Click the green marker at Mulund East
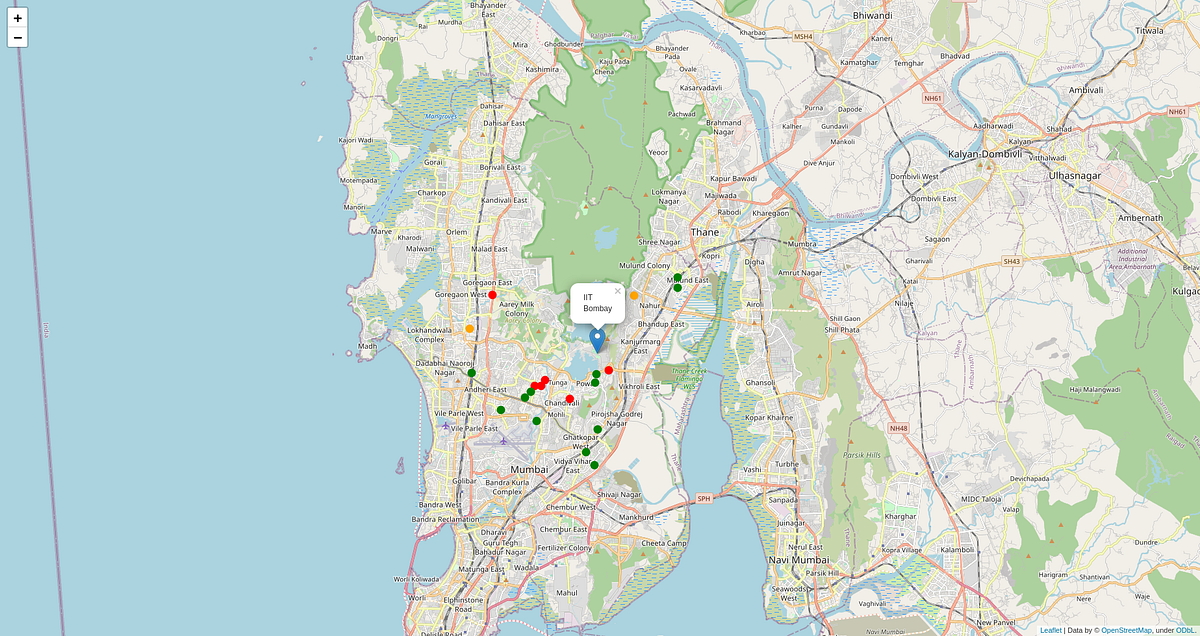This screenshot has width=1200, height=636. click(x=678, y=288)
